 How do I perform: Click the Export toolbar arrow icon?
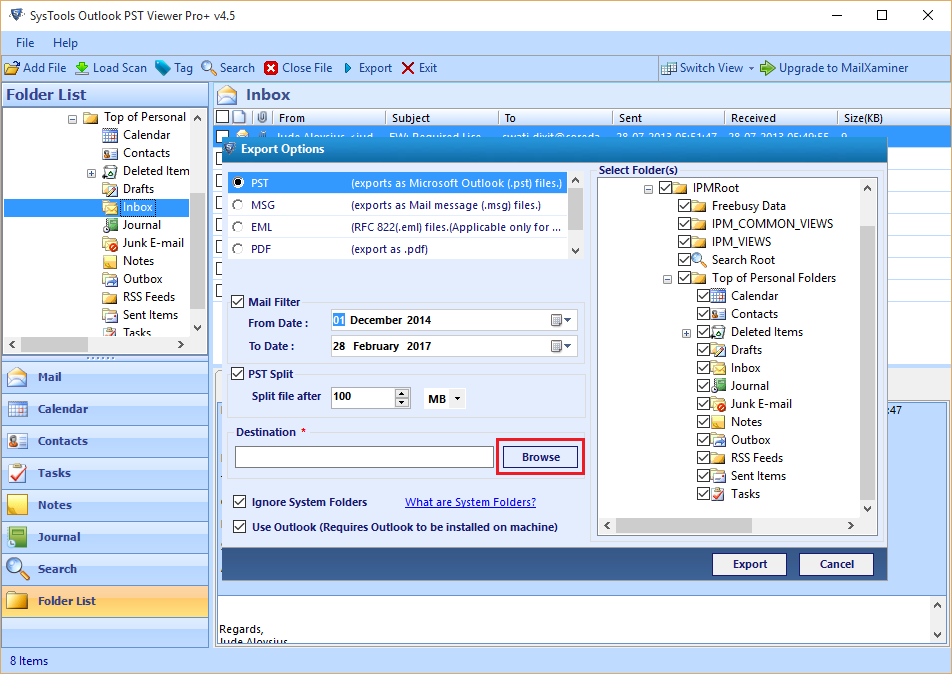click(348, 68)
